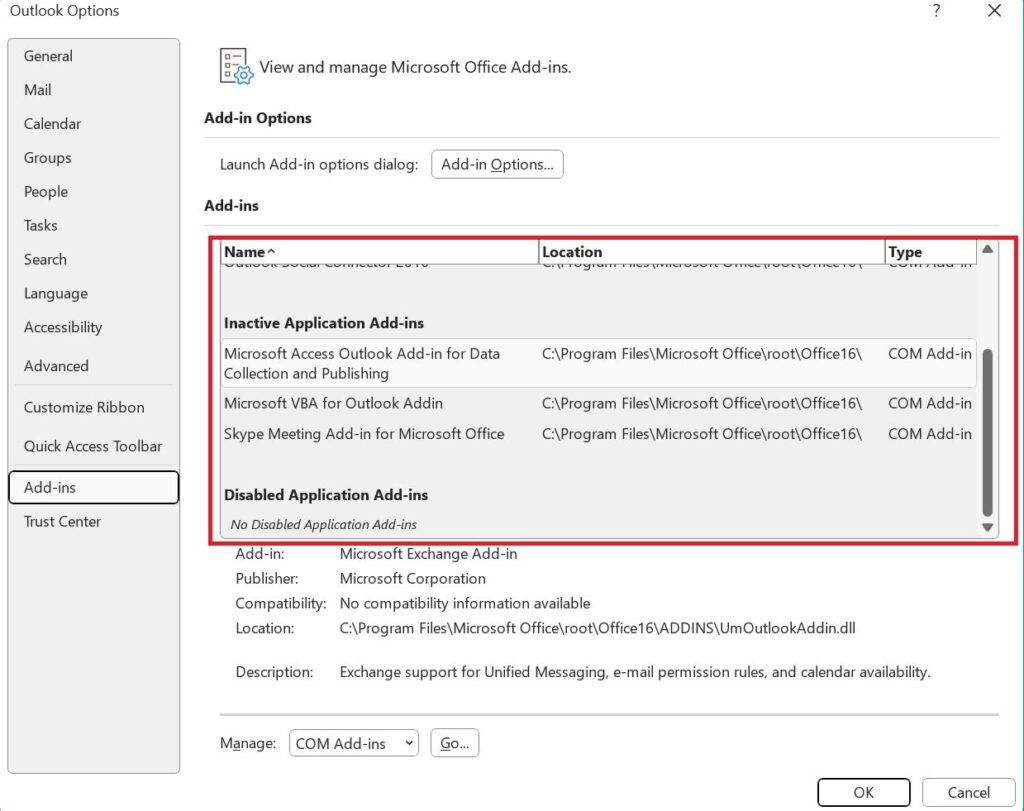The height and width of the screenshot is (811, 1024).
Task: Go to the Accessibility settings
Action: [x=63, y=327]
